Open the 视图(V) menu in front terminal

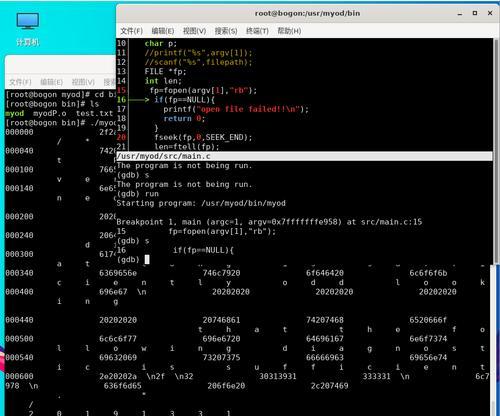pyautogui.click(x=194, y=31)
